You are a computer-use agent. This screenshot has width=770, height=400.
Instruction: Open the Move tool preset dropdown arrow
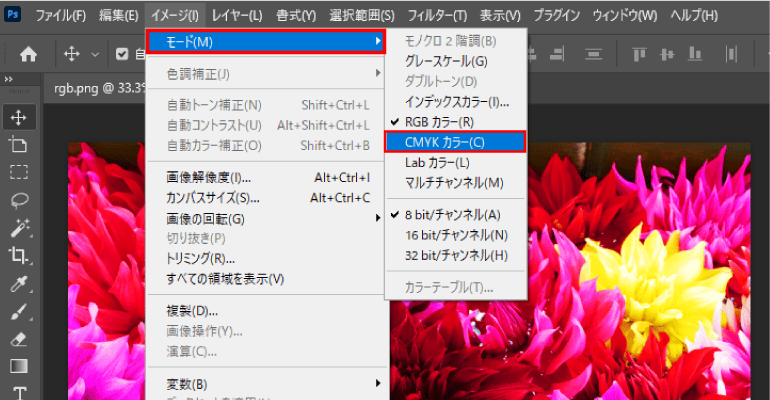95,54
